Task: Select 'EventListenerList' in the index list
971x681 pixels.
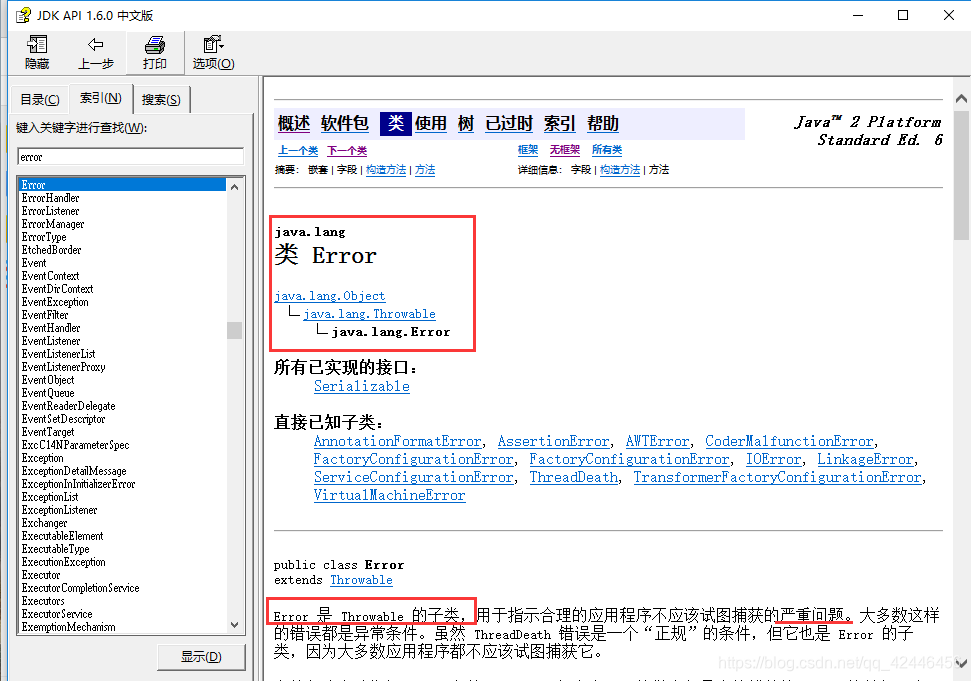Action: click(58, 354)
